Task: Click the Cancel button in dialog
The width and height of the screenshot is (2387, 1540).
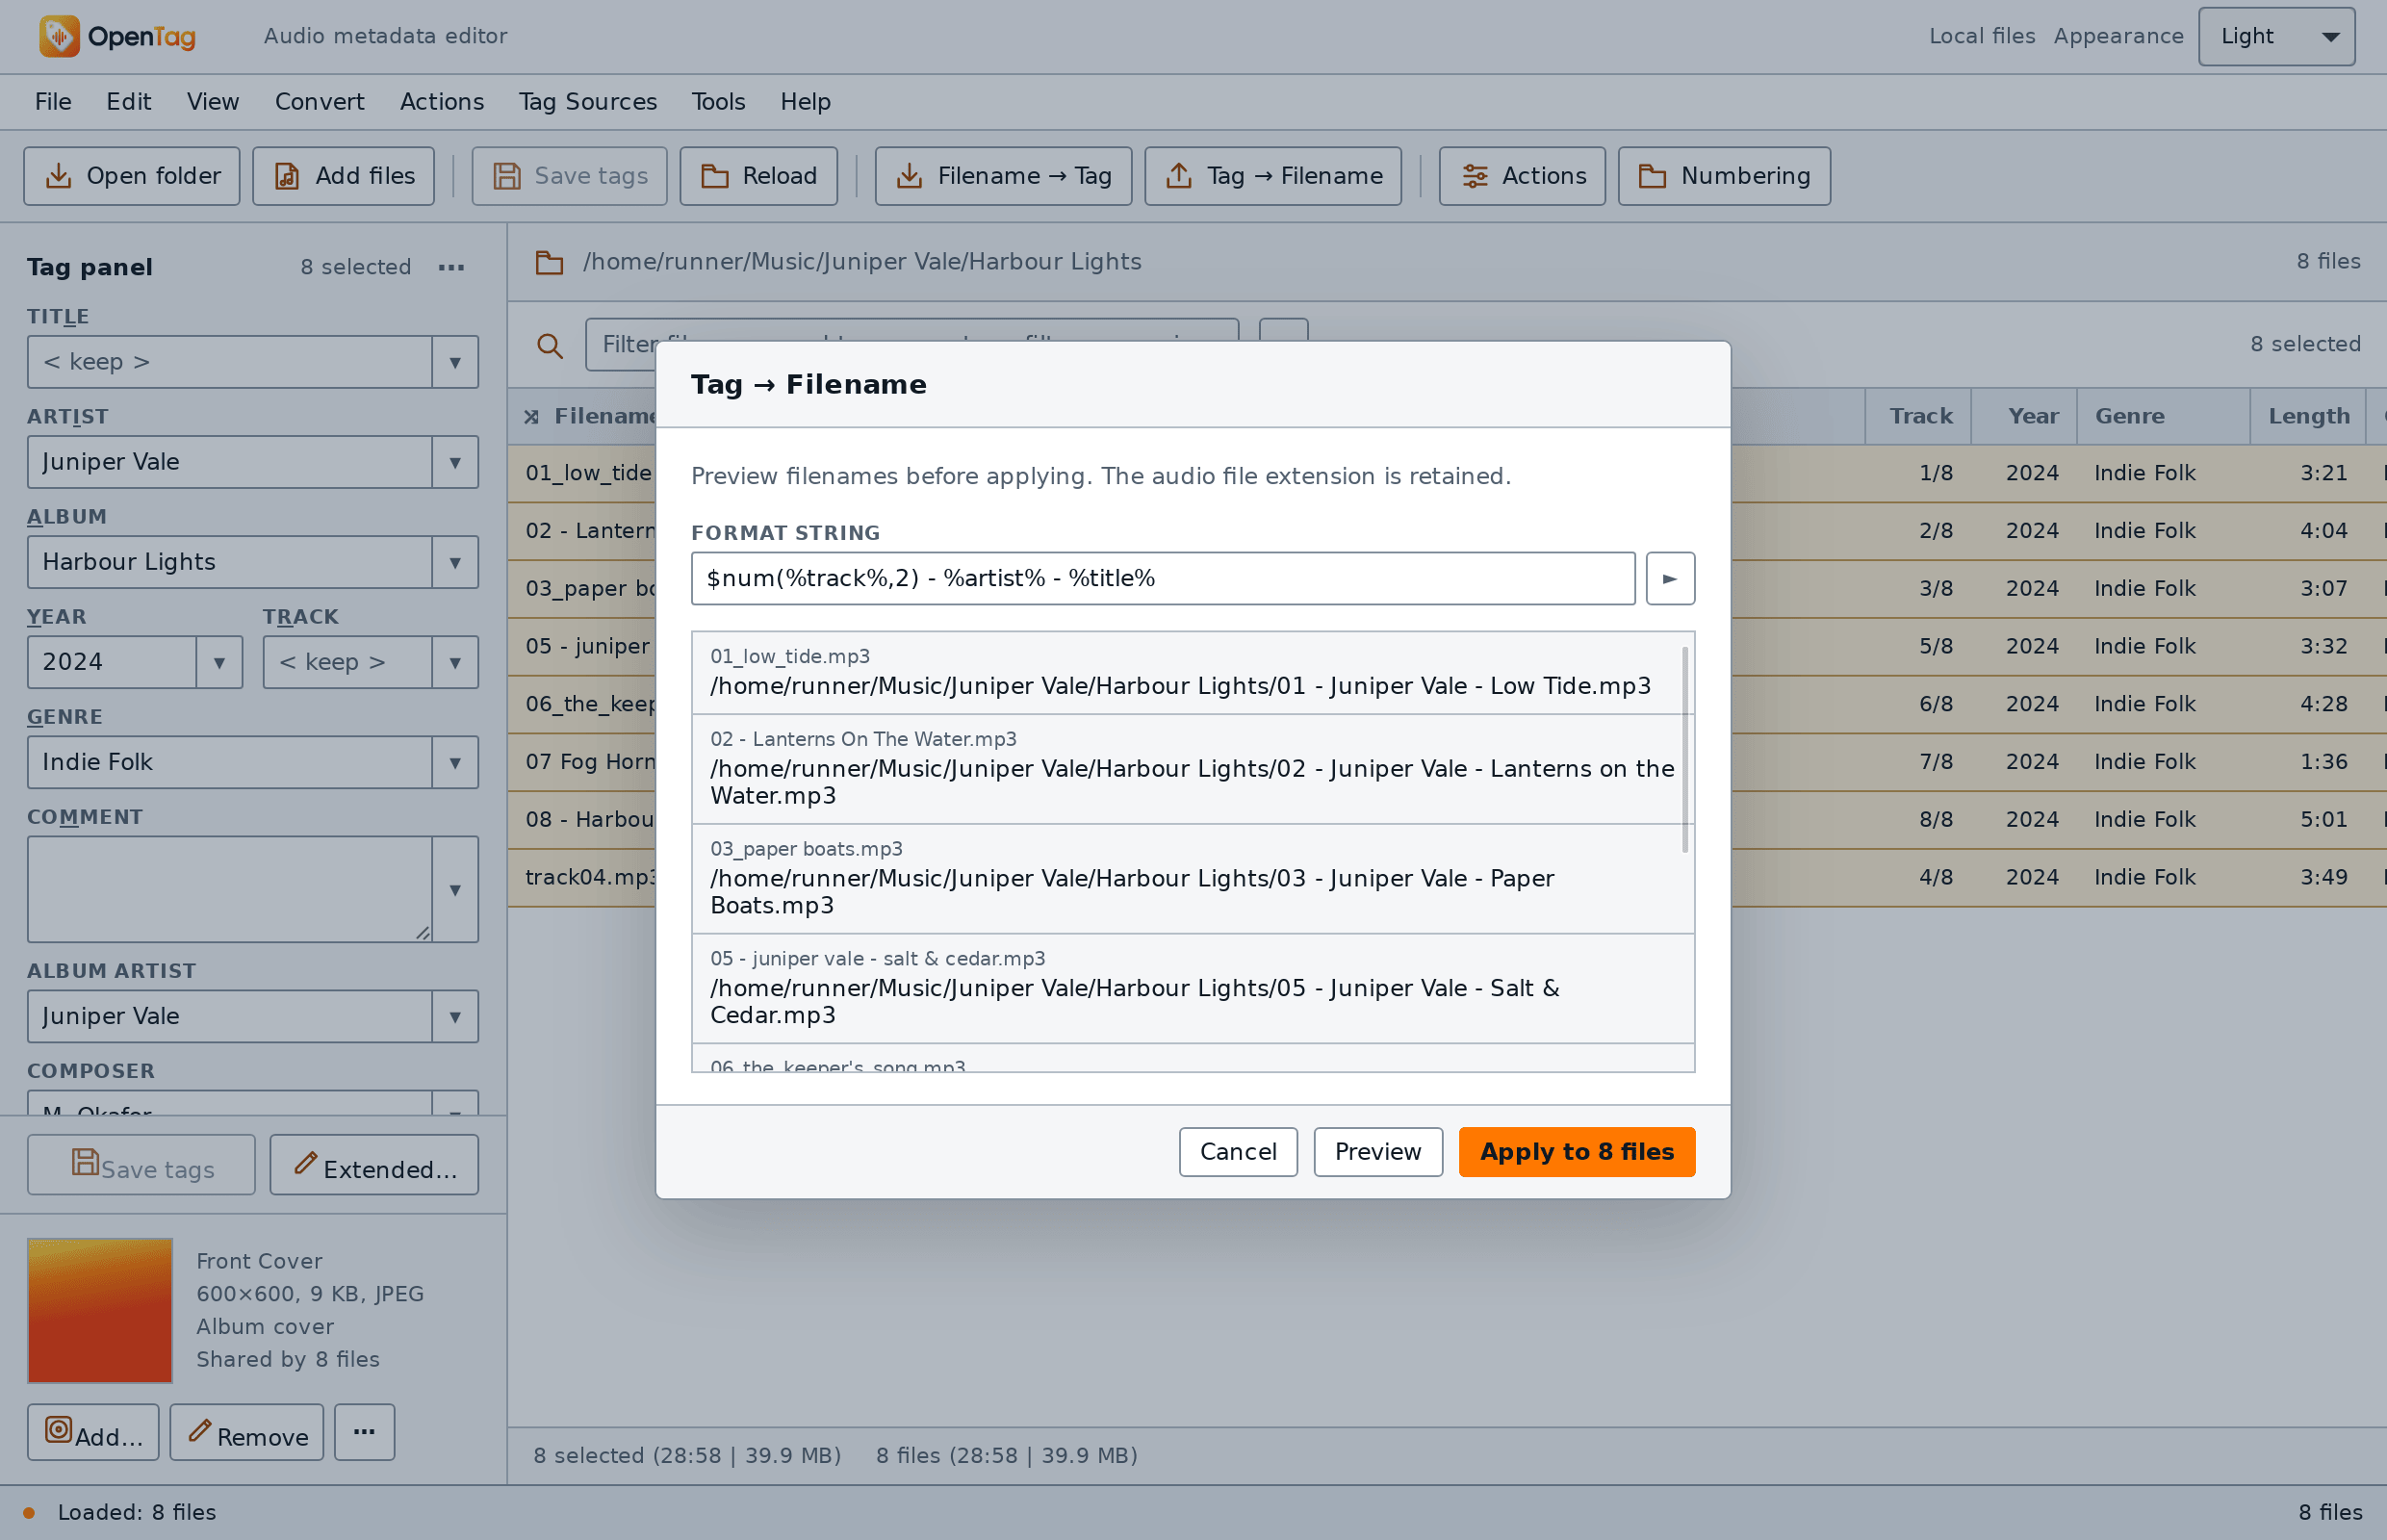Action: 1237,1151
